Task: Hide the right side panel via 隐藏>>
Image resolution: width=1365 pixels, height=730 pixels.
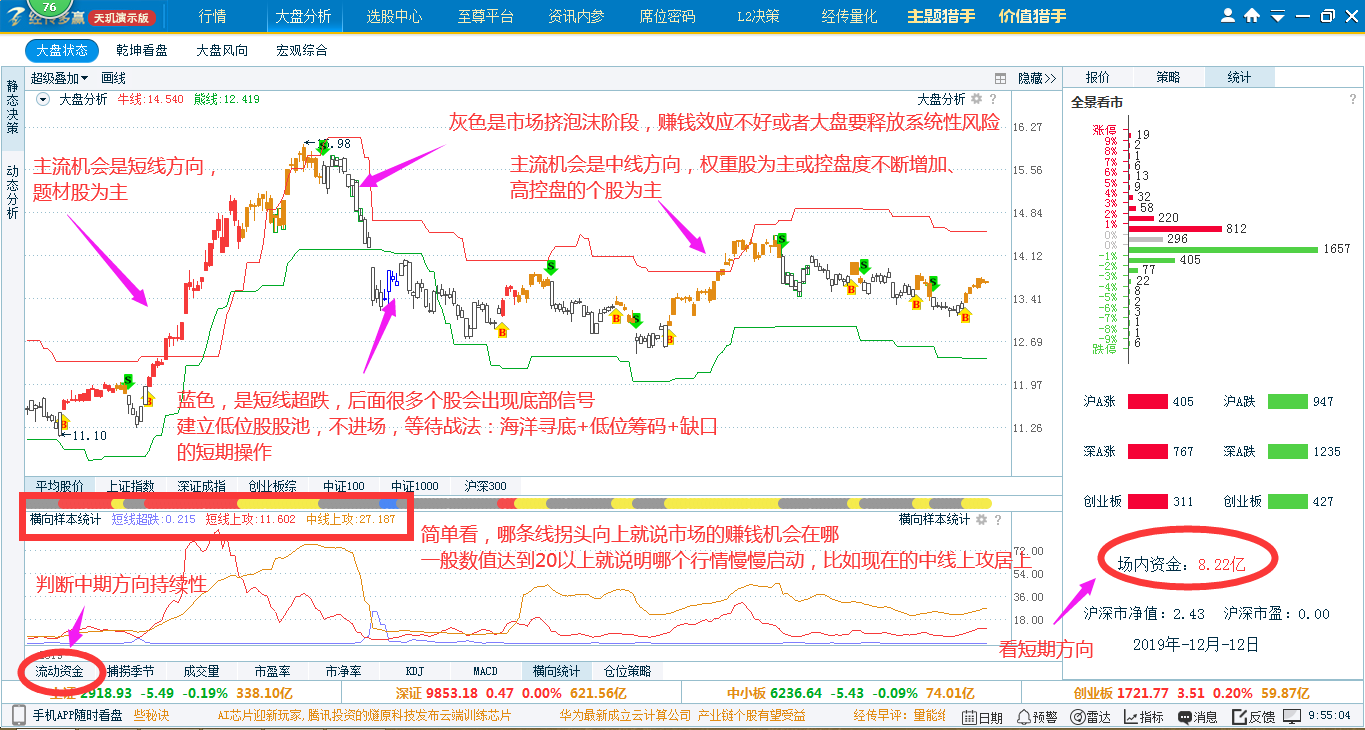Action: [x=1036, y=78]
